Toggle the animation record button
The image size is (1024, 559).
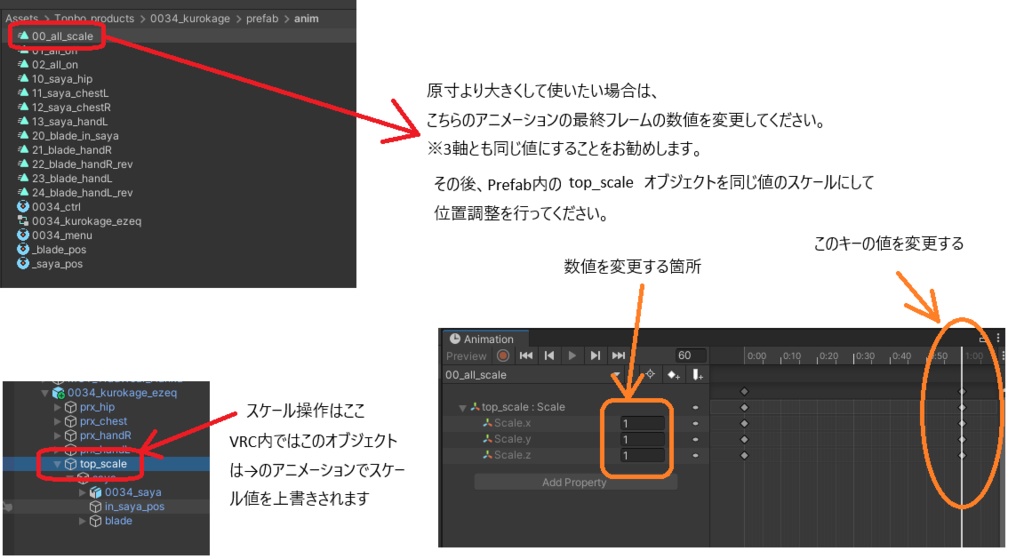point(503,356)
